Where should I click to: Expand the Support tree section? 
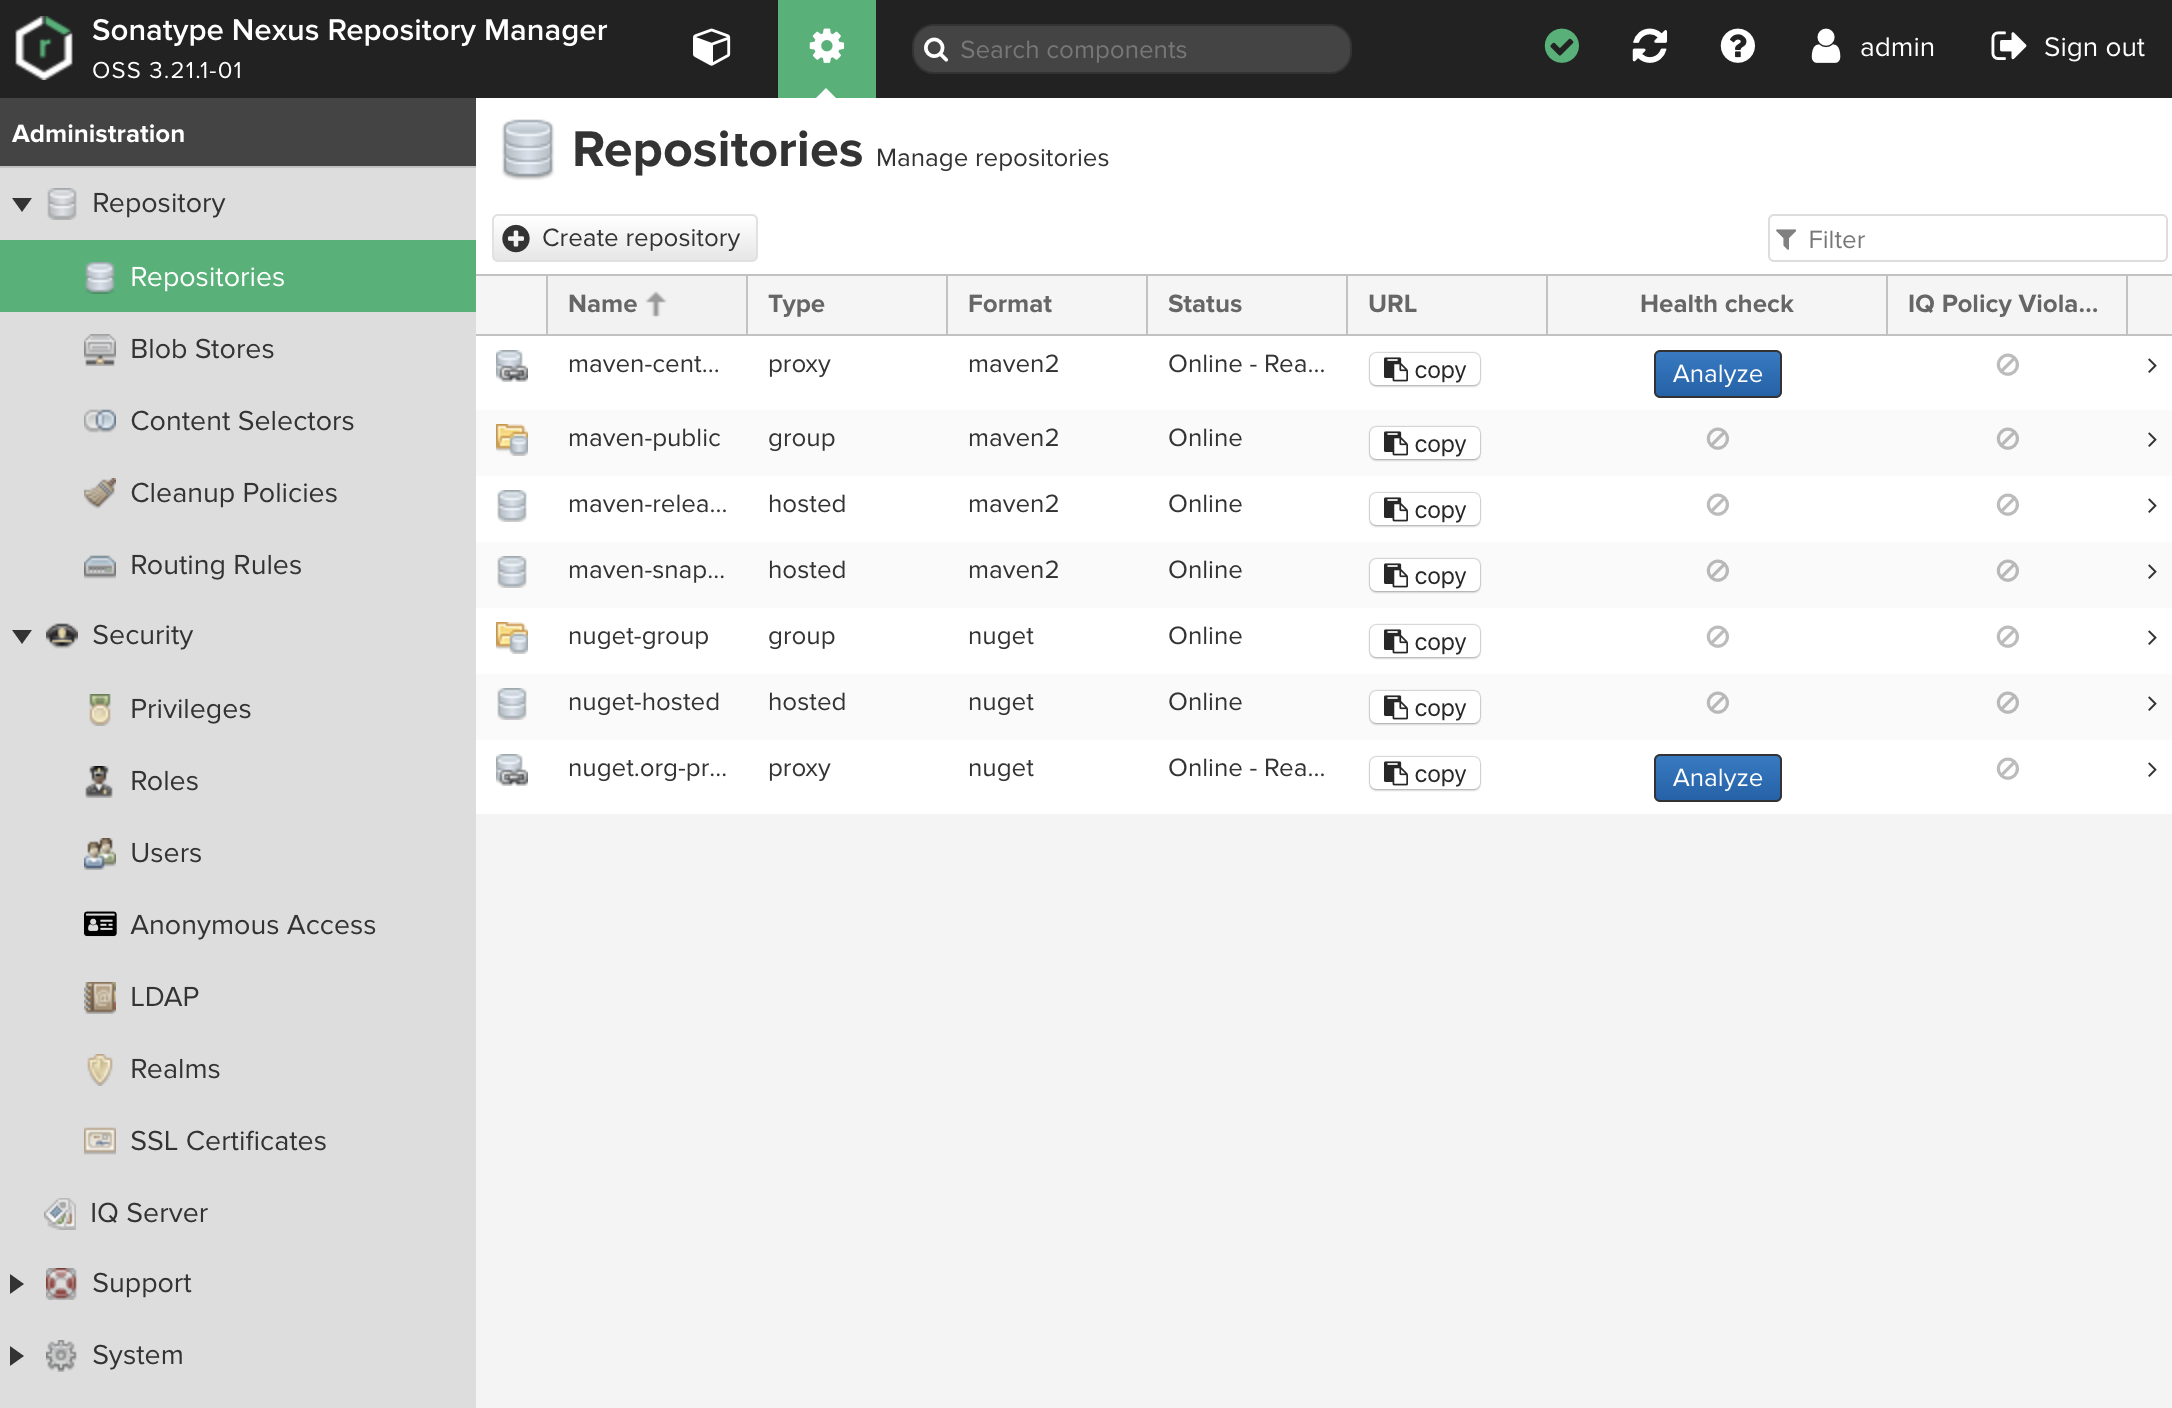click(x=17, y=1283)
